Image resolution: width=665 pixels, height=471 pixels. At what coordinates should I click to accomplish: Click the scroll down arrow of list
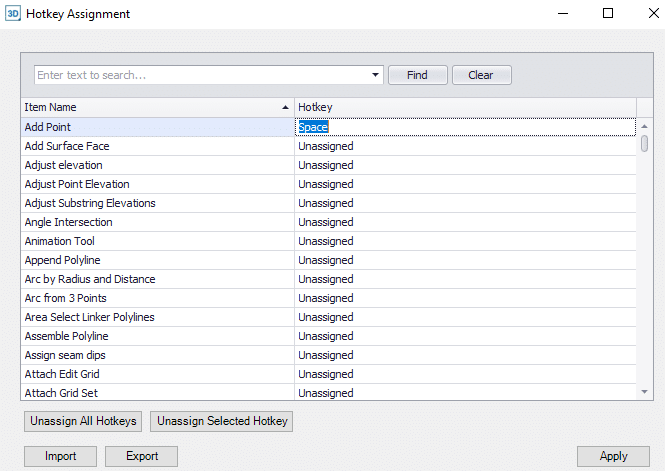coord(644,392)
